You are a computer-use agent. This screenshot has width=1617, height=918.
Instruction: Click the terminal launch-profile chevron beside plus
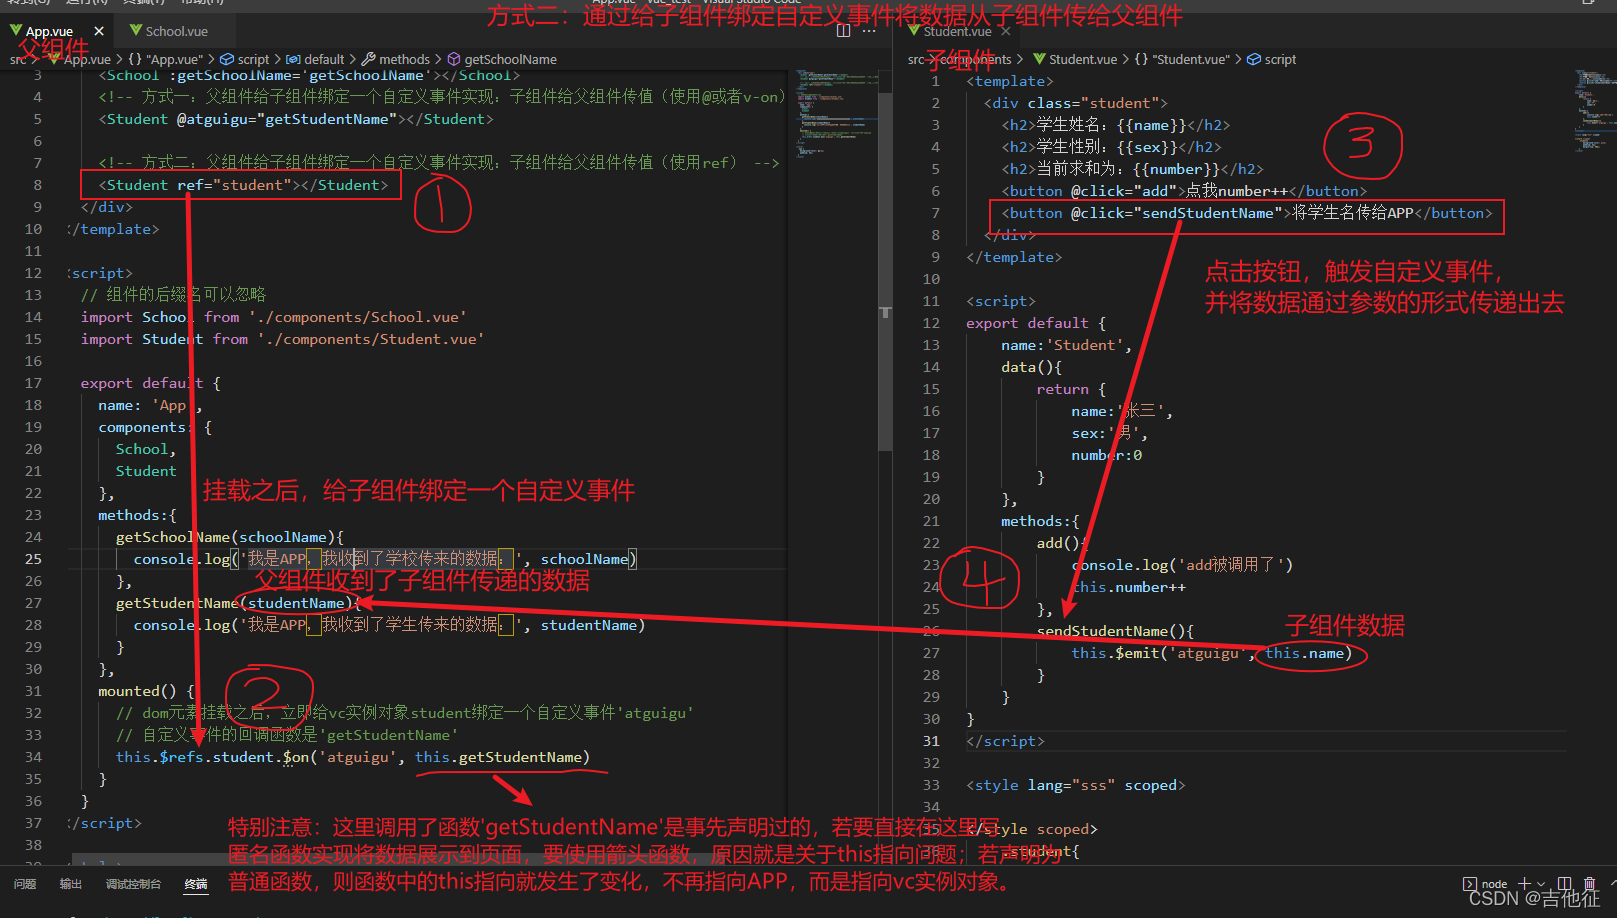click(1541, 884)
